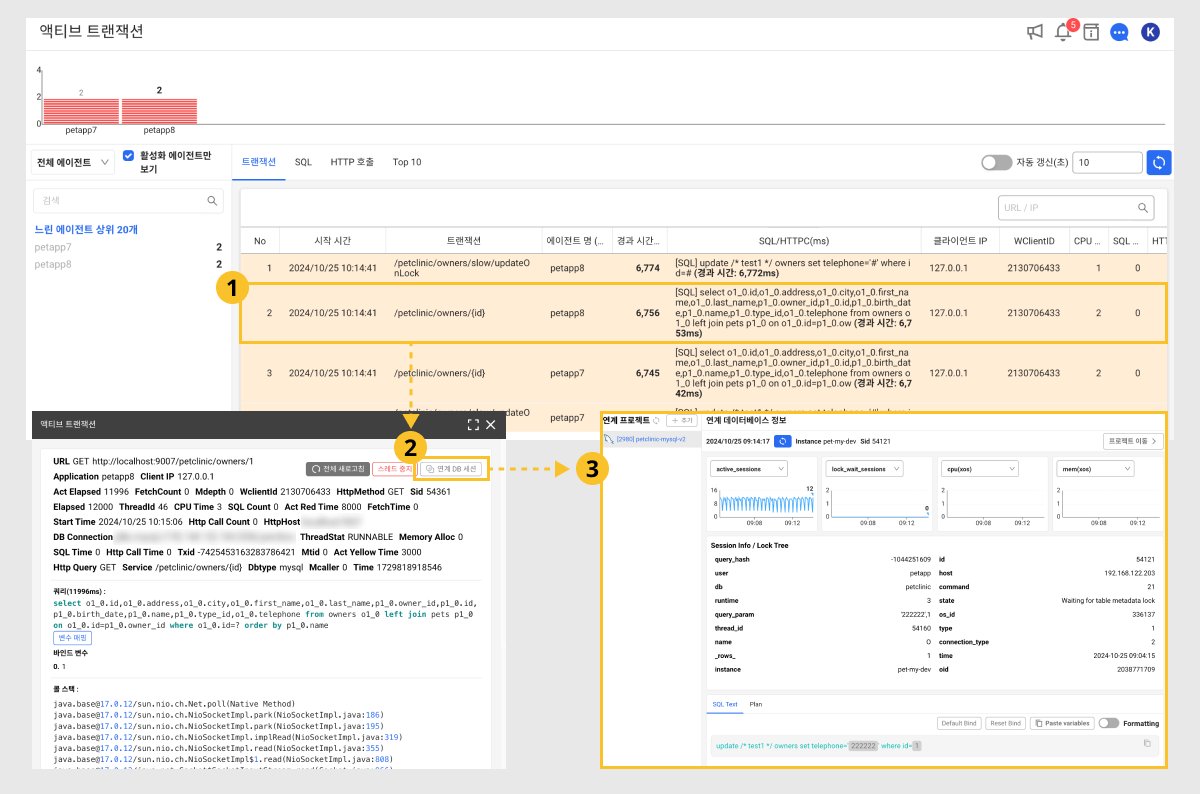Viewport: 1200px width, 794px height.
Task: Select petapp7 in slow agent list
Action: (x=128, y=247)
